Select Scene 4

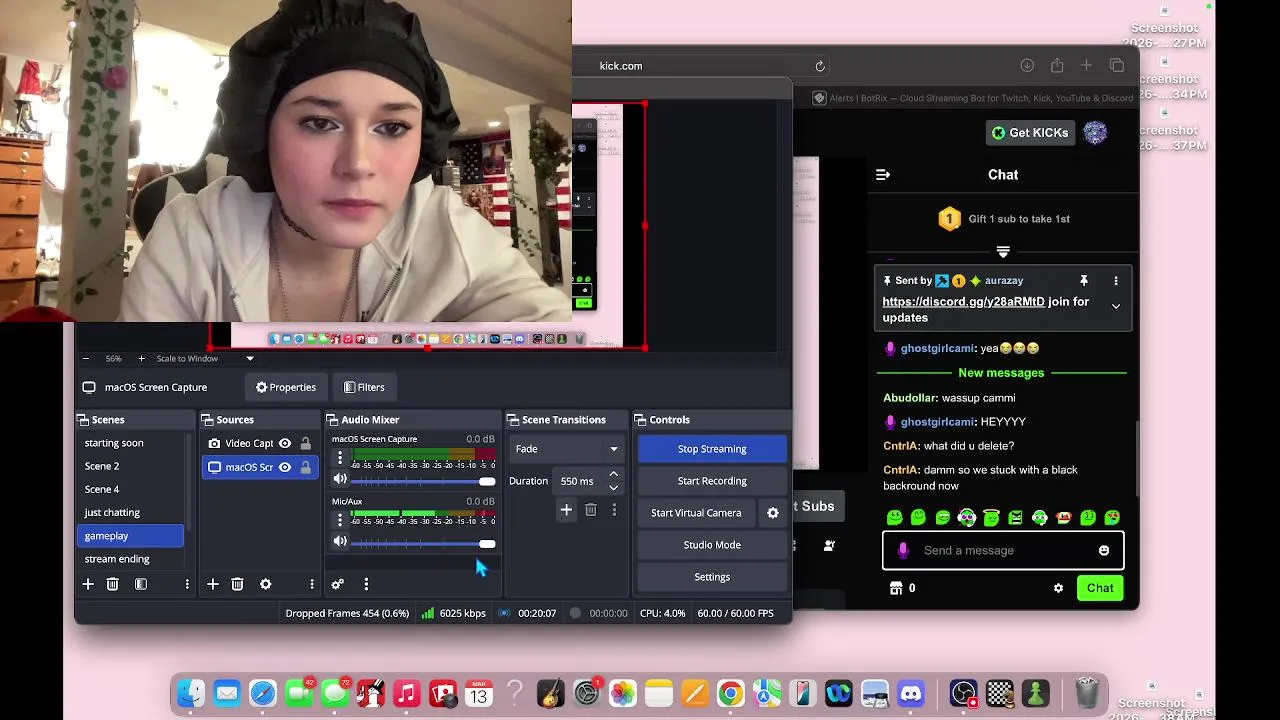coord(130,489)
